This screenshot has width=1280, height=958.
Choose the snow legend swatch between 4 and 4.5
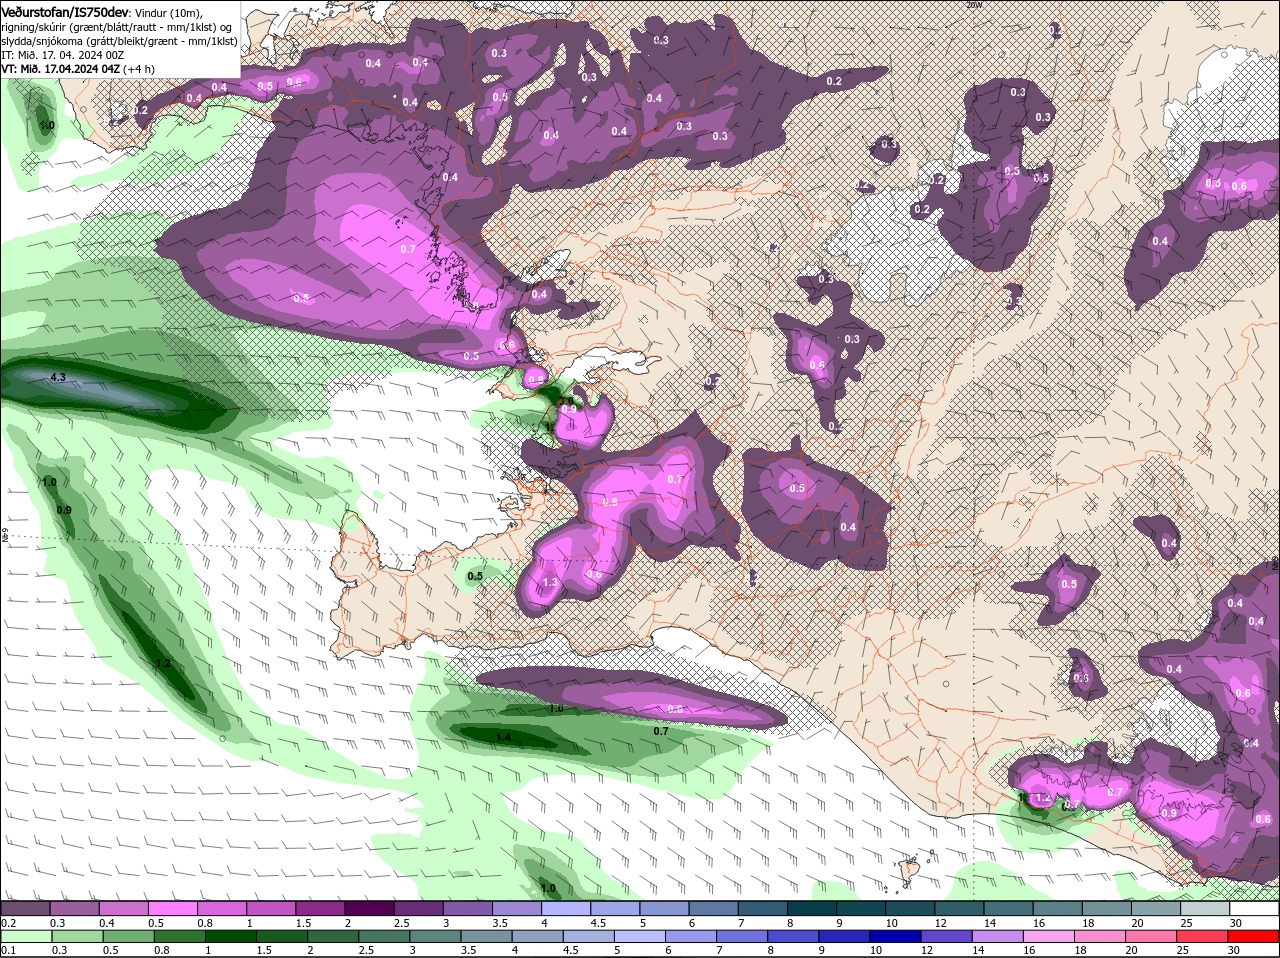pos(565,909)
